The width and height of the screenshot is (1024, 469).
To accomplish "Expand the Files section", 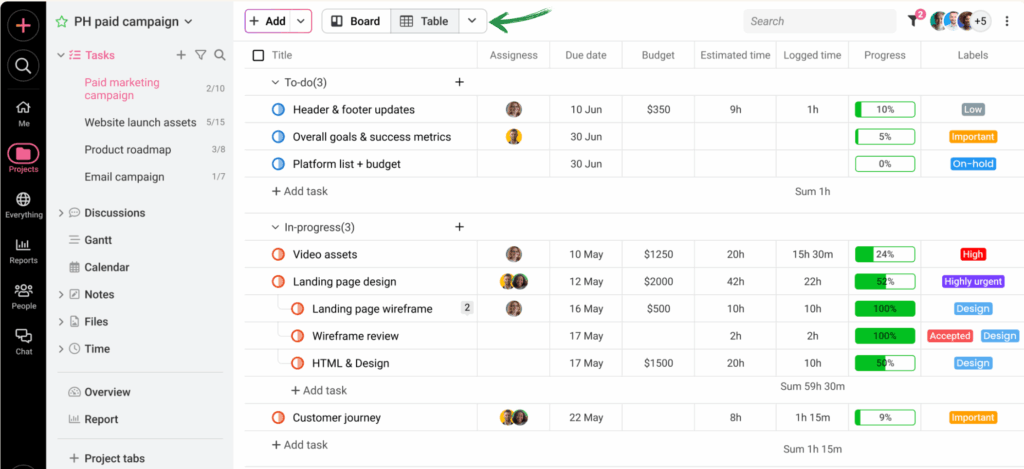I will click(61, 322).
